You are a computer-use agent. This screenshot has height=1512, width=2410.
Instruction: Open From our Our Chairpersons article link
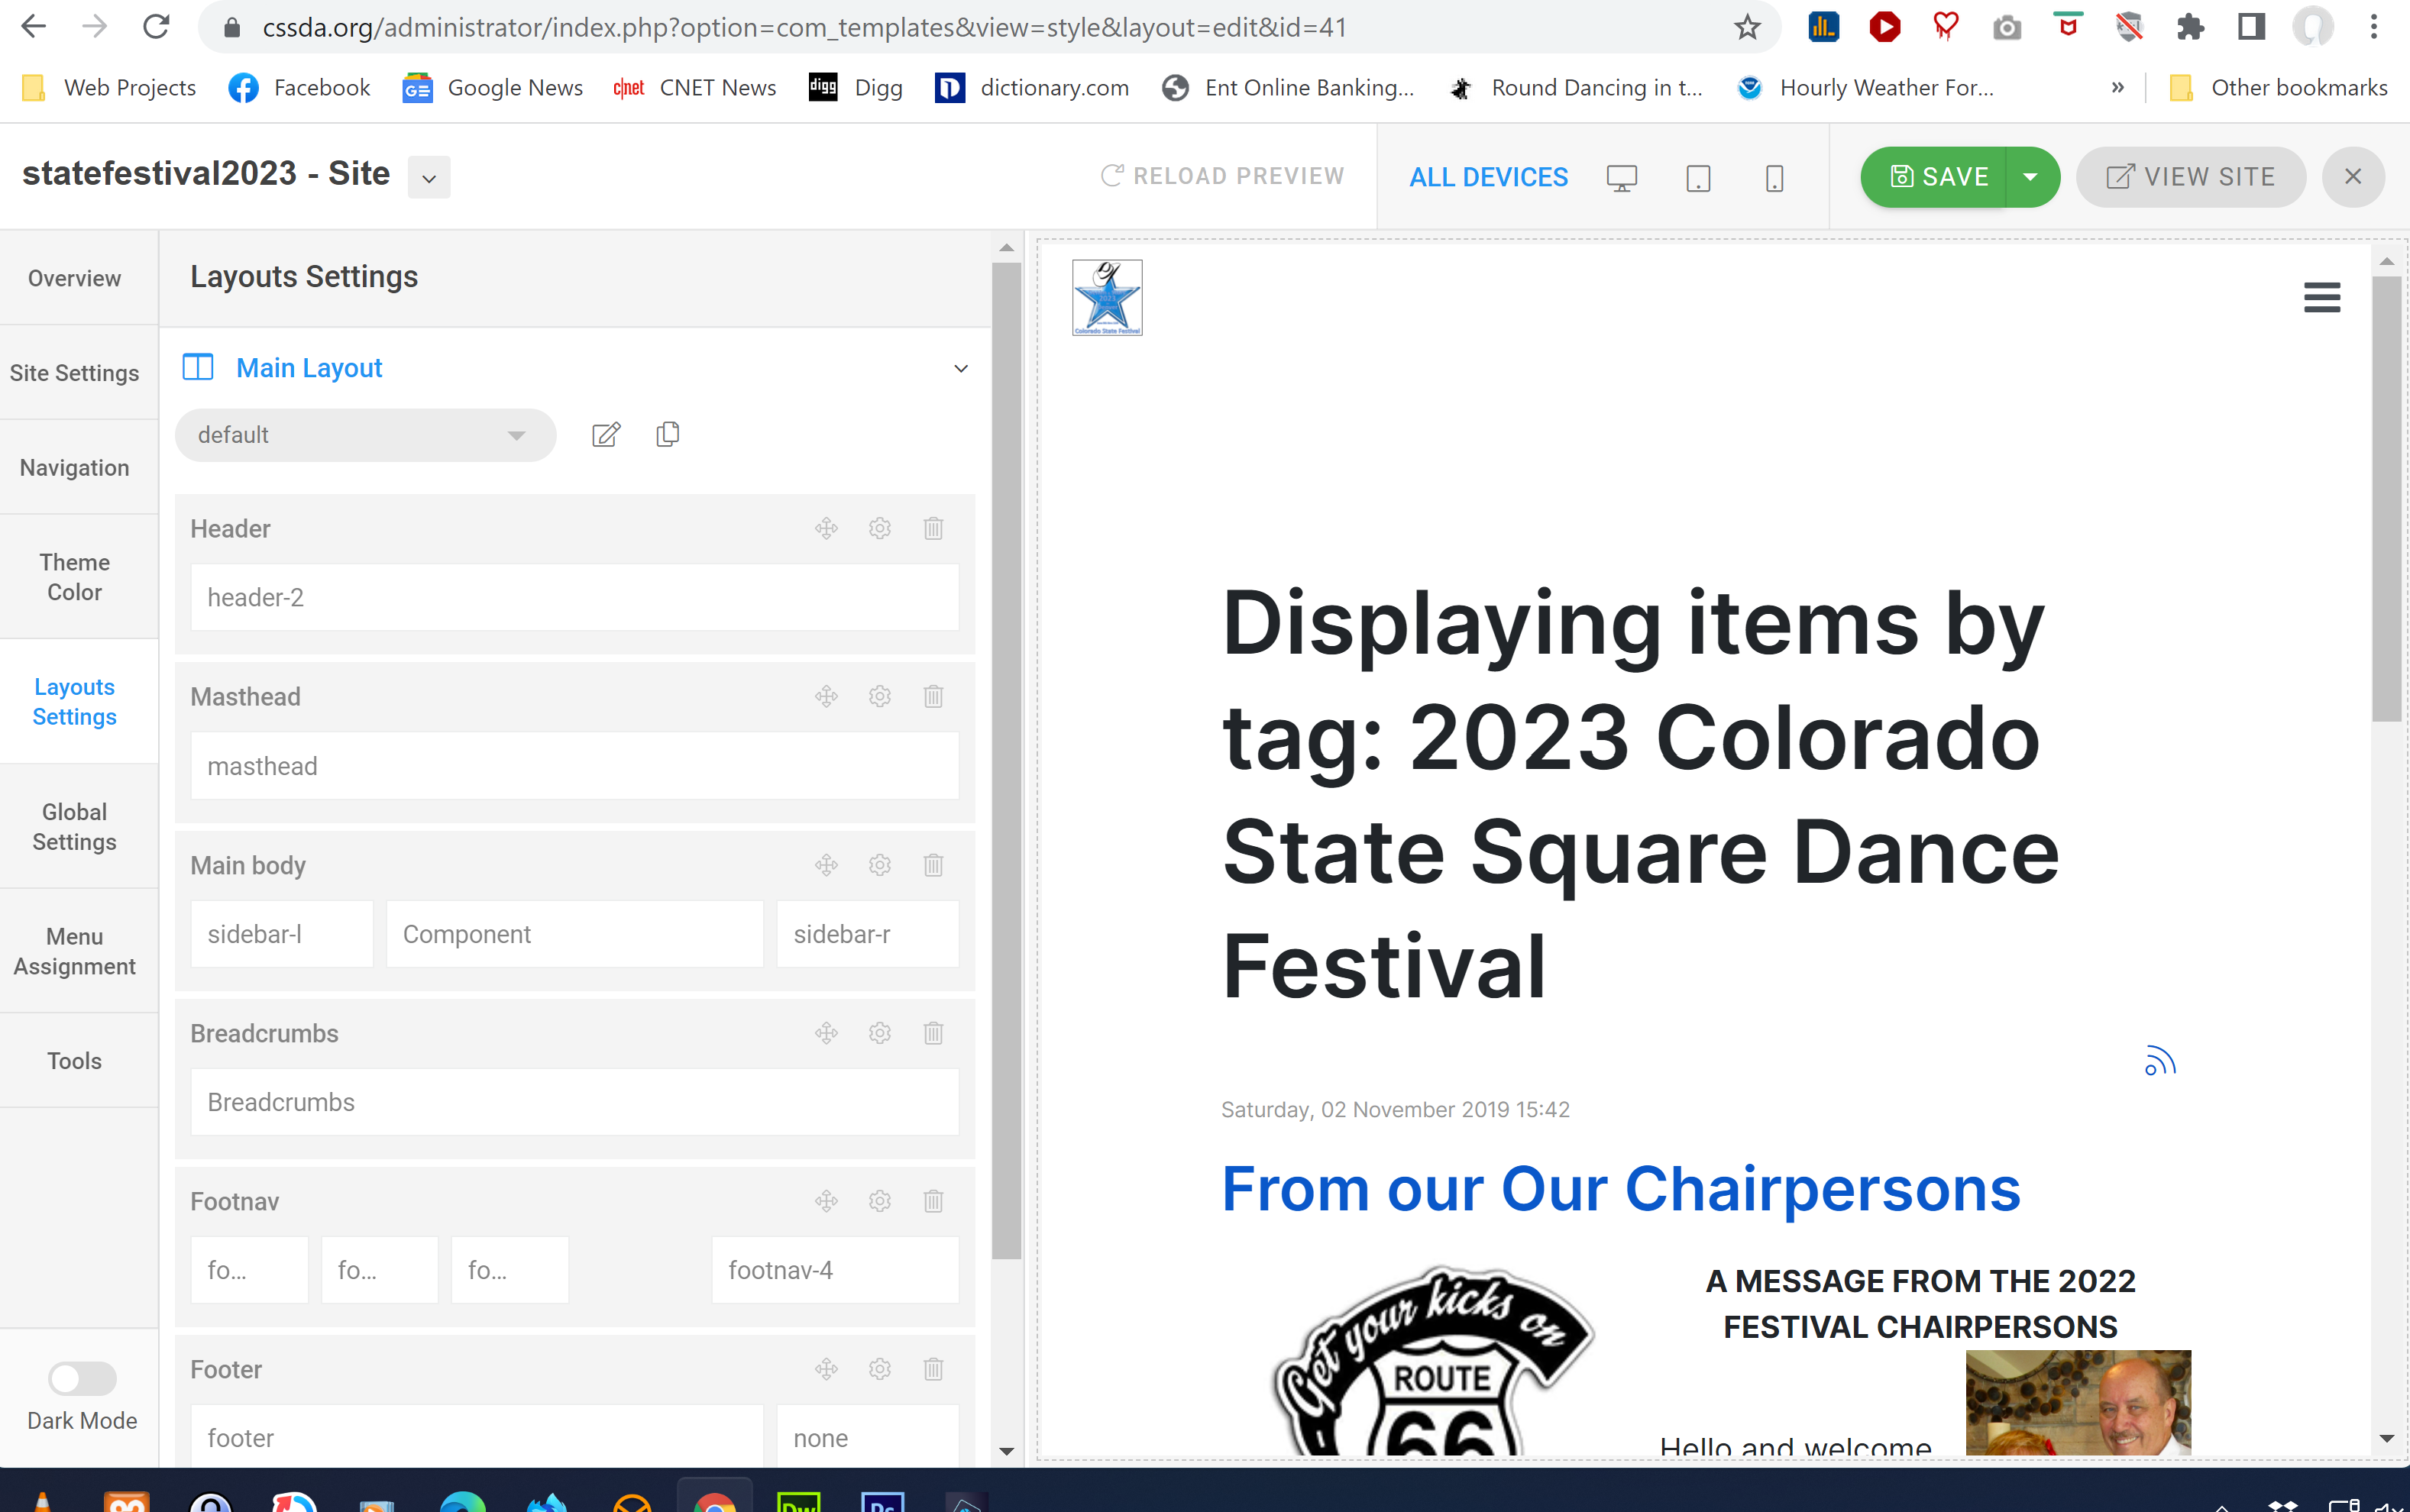1620,1190
